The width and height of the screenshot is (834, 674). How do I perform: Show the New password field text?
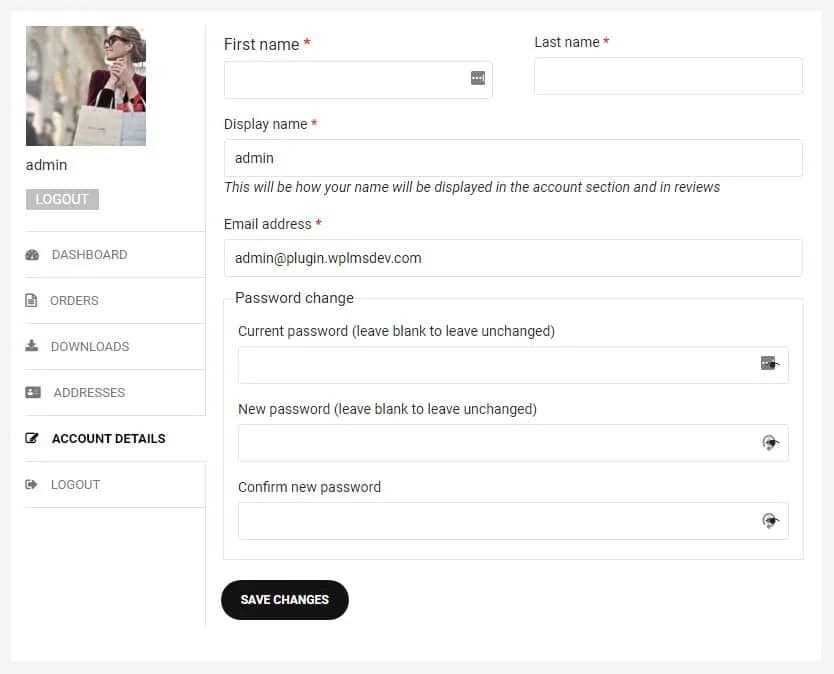tap(770, 443)
